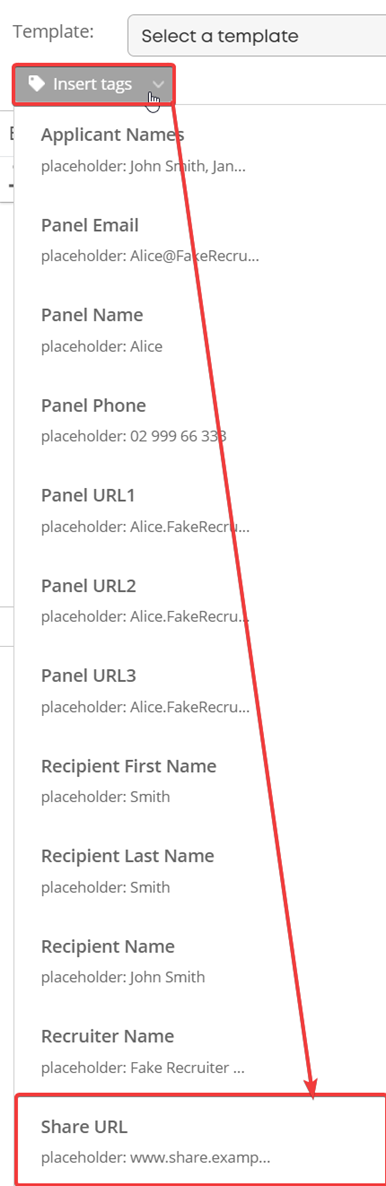The width and height of the screenshot is (386, 1186).
Task: Select the Panel URL3 tag
Action: tap(200, 690)
